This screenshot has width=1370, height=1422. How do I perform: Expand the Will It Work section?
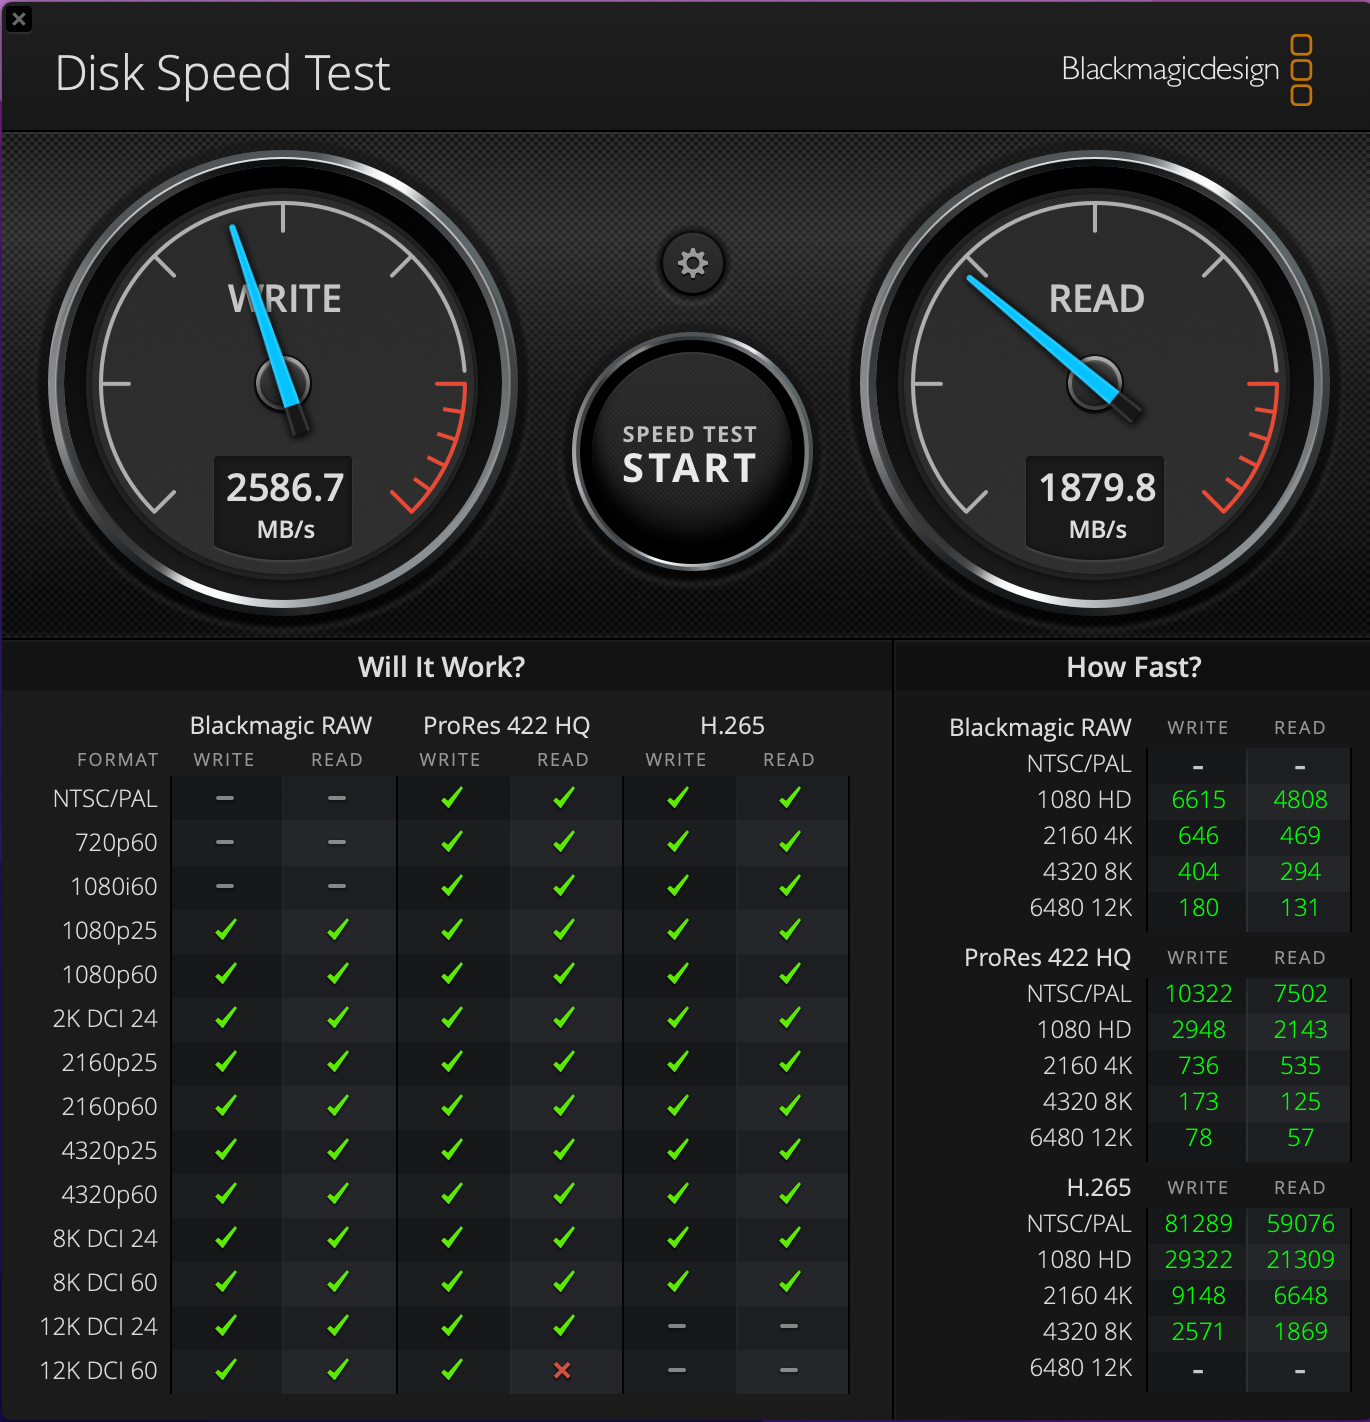(441, 667)
